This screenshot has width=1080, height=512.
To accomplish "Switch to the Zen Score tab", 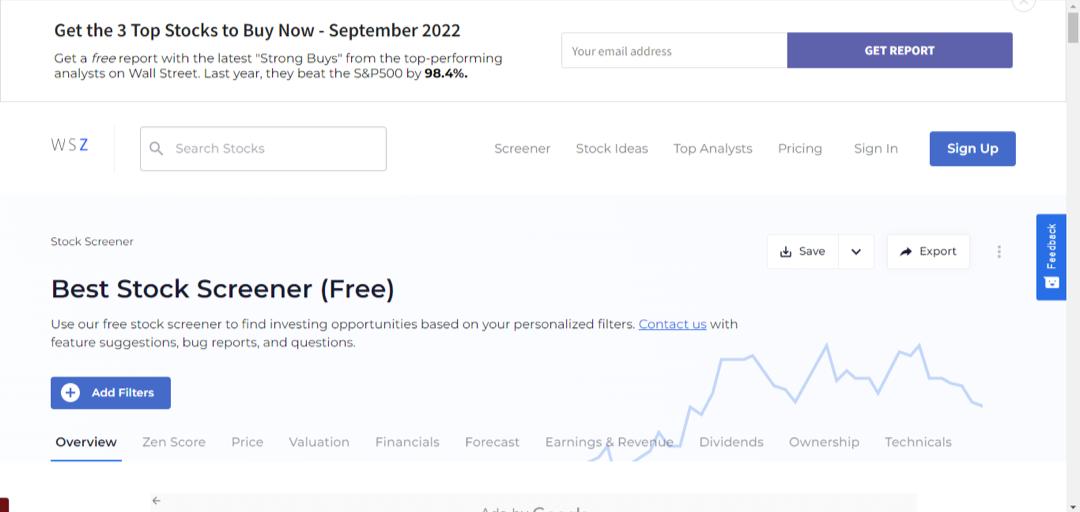I will (x=174, y=442).
